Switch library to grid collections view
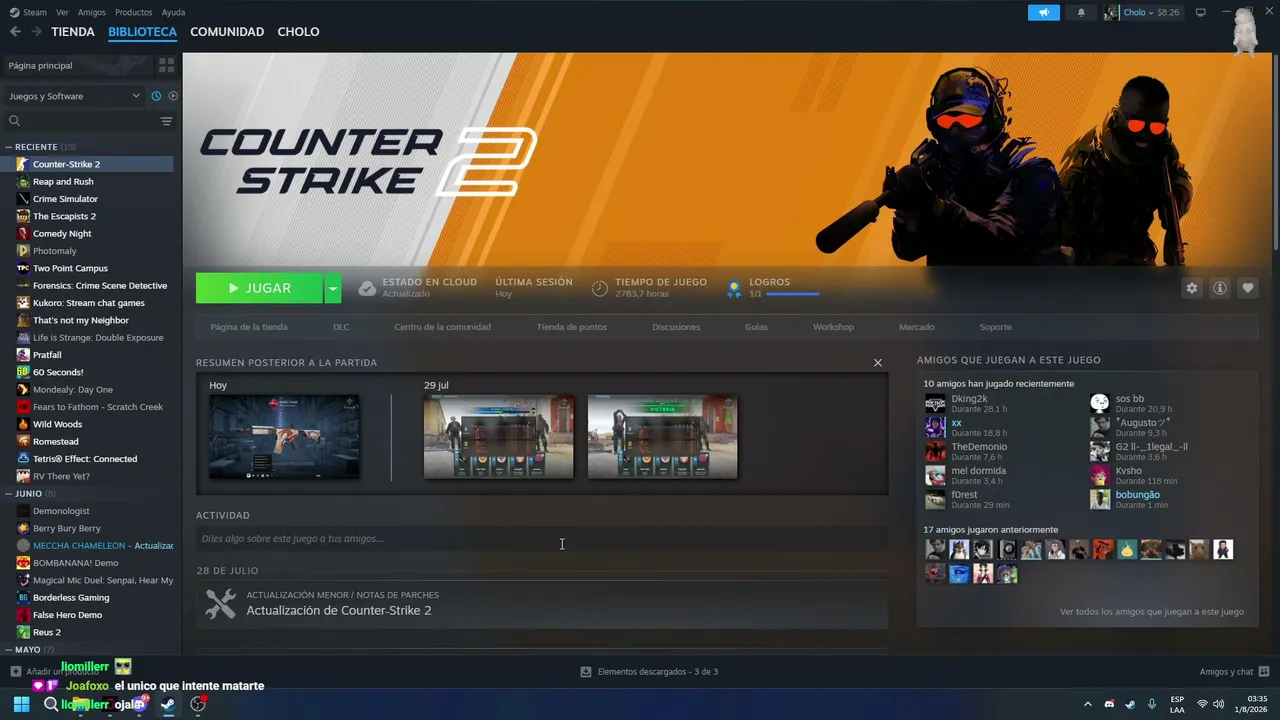The width and height of the screenshot is (1280, 720). pyautogui.click(x=166, y=65)
